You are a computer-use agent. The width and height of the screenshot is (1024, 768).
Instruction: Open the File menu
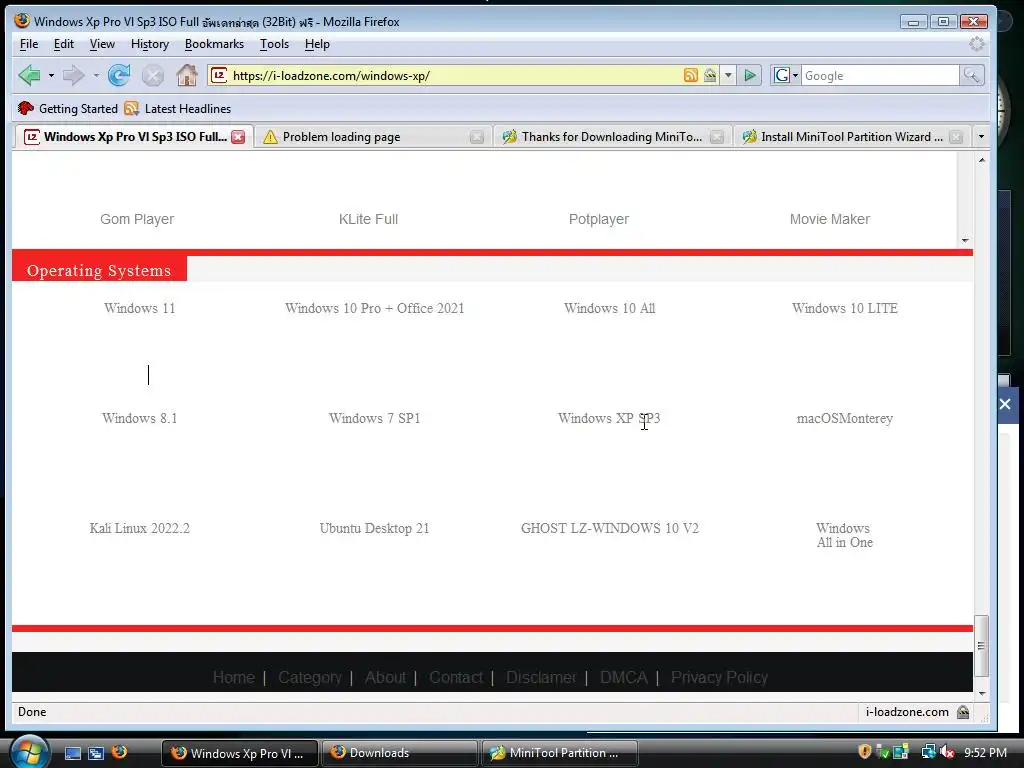tap(29, 44)
